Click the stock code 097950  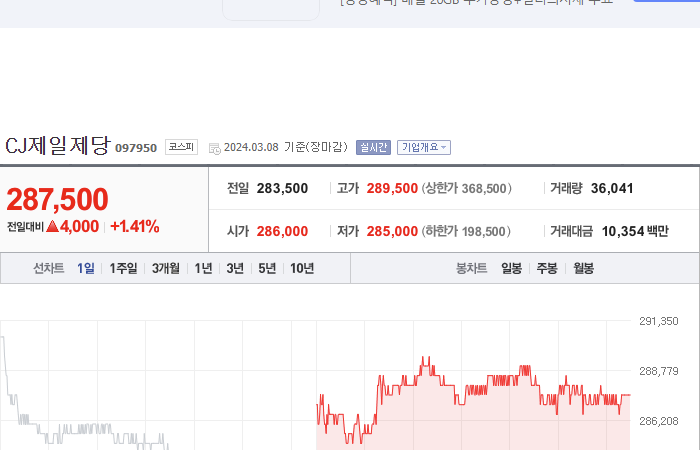136,148
